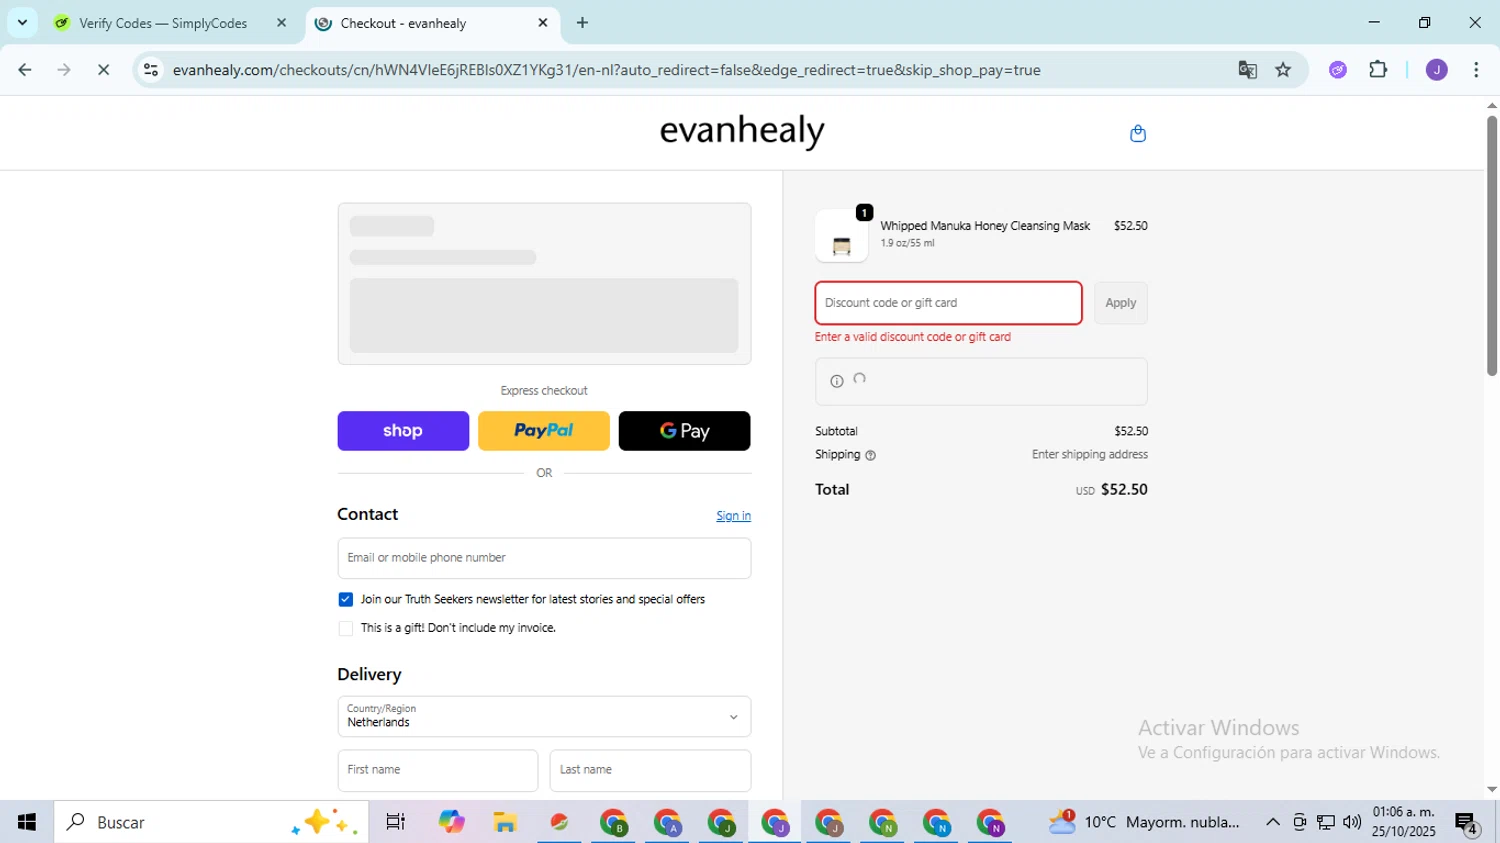Show hidden system tray icons
Screen dimensions: 1500x843
tap(1272, 822)
